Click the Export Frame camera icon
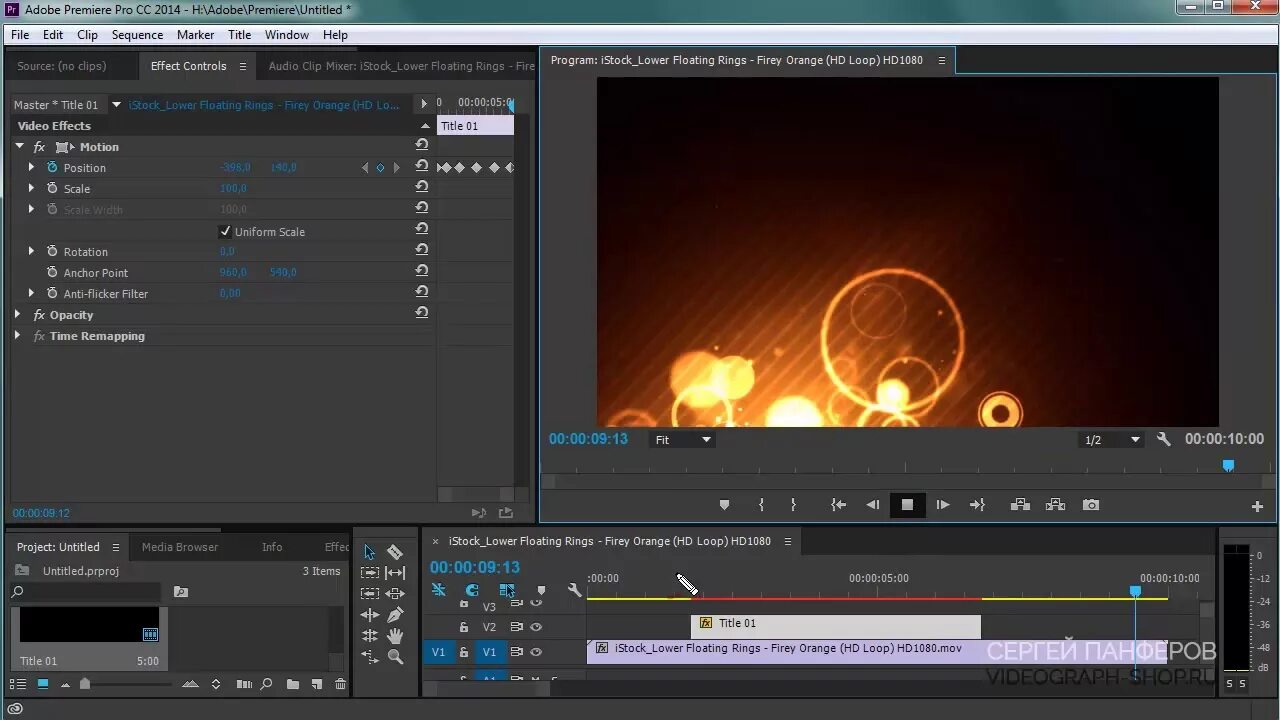 [1091, 505]
